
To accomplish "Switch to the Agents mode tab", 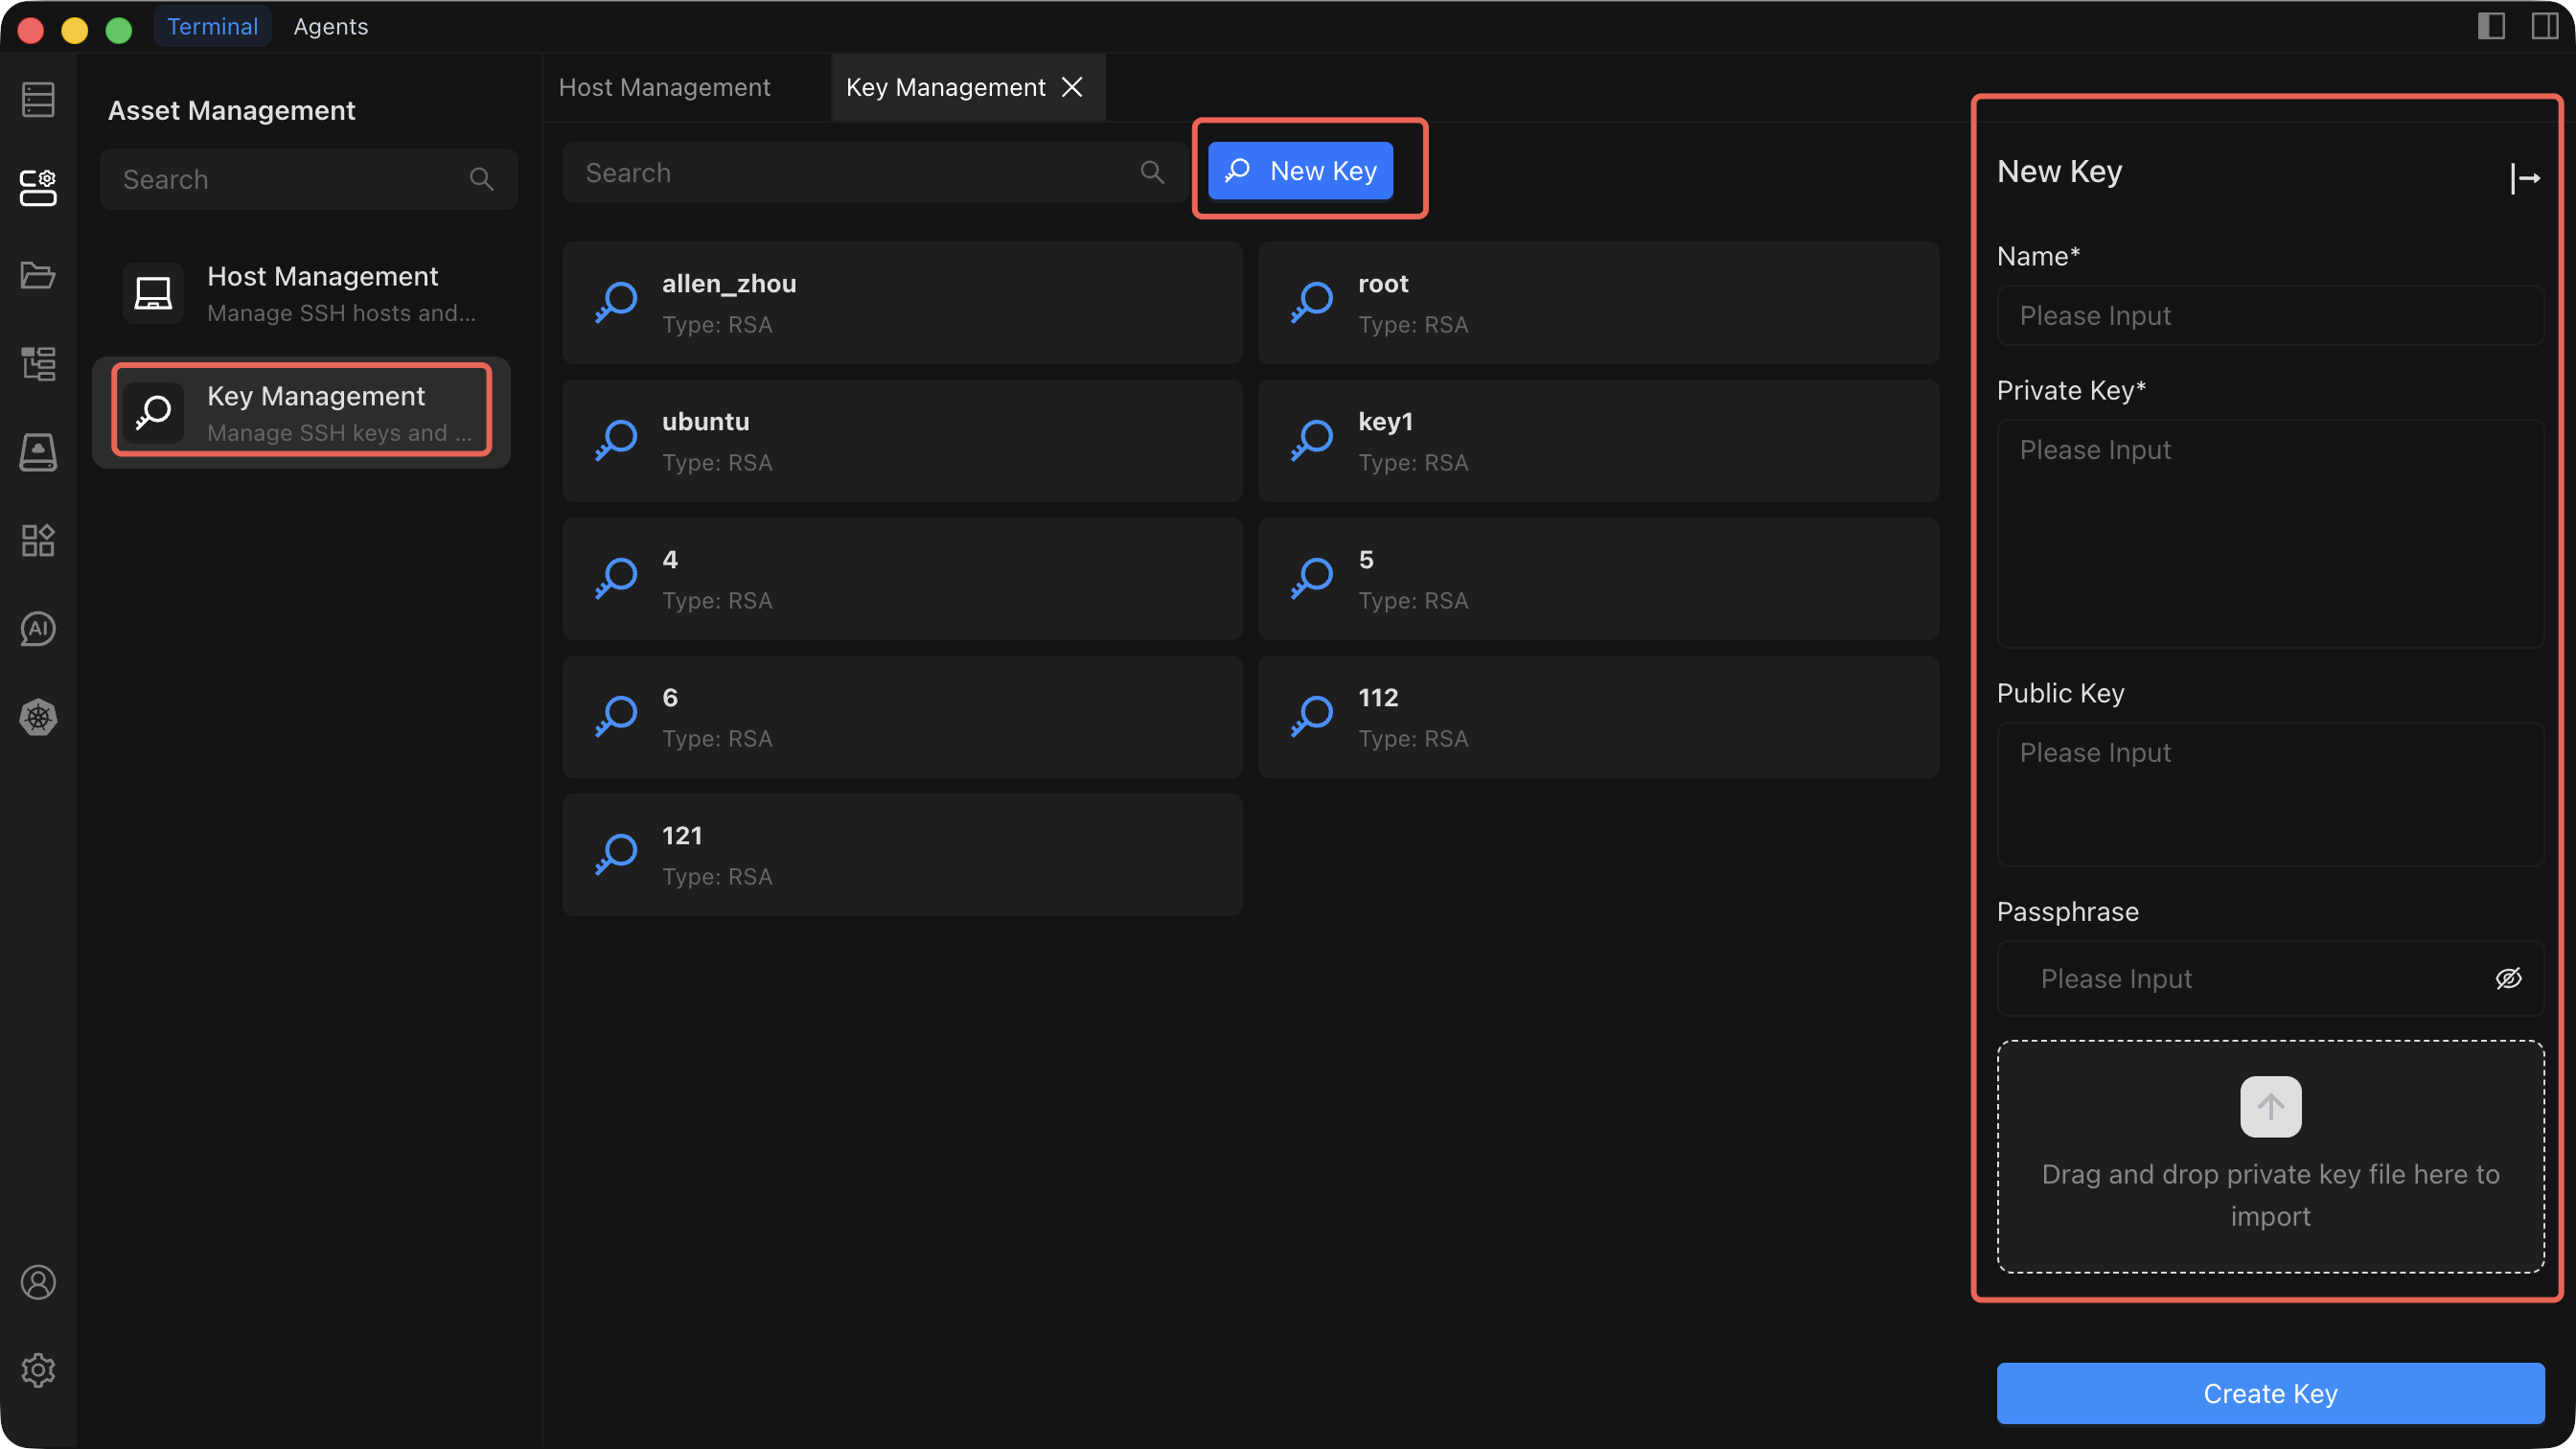I will click(330, 26).
